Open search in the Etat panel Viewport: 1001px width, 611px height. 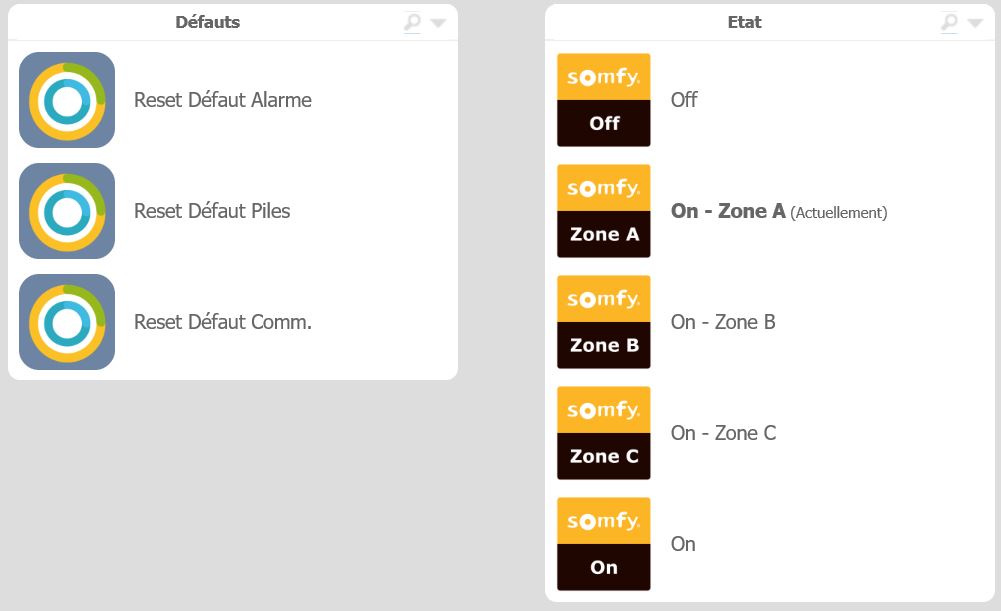tap(949, 23)
